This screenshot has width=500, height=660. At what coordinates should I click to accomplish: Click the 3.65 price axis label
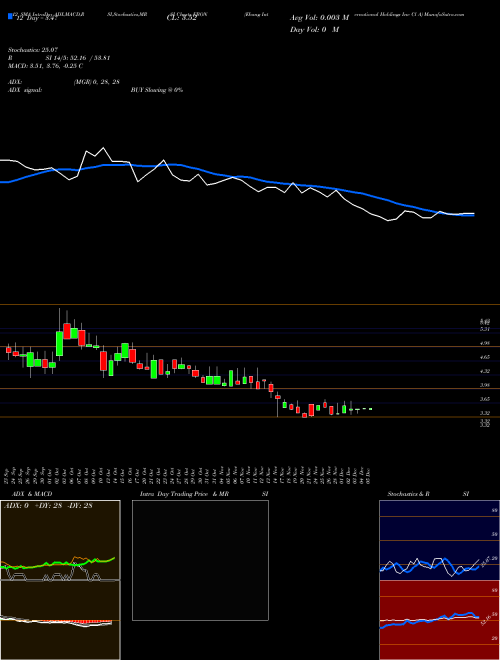(485, 399)
